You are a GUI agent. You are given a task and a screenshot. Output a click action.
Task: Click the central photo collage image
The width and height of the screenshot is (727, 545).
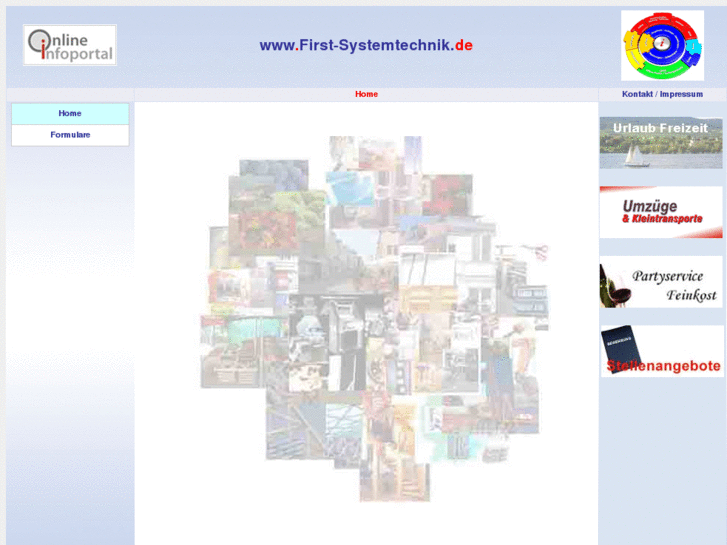coord(374,319)
